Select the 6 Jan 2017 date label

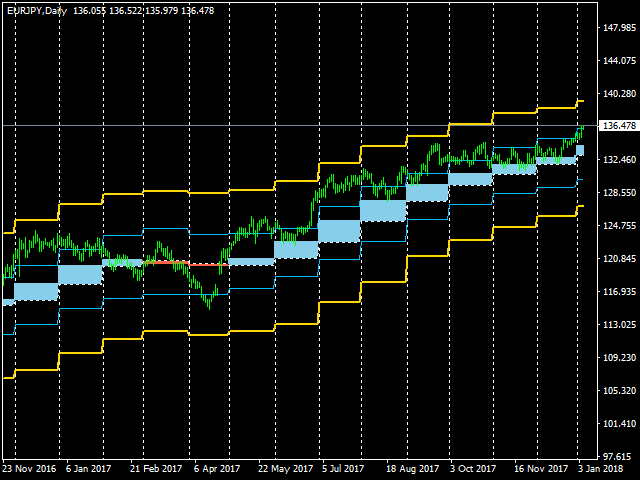click(x=88, y=468)
